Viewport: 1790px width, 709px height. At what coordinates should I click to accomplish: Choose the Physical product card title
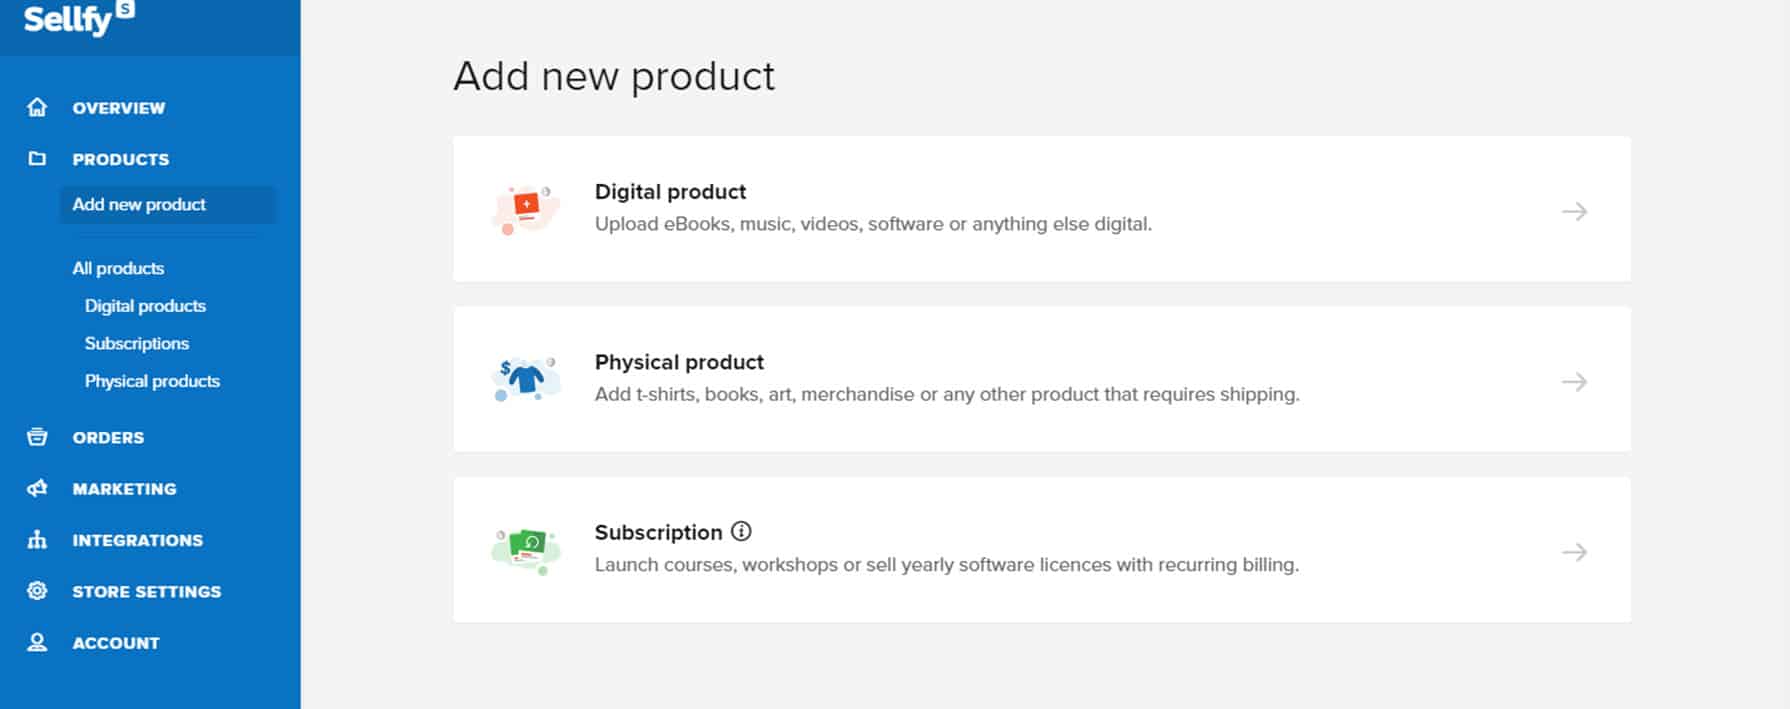point(679,362)
